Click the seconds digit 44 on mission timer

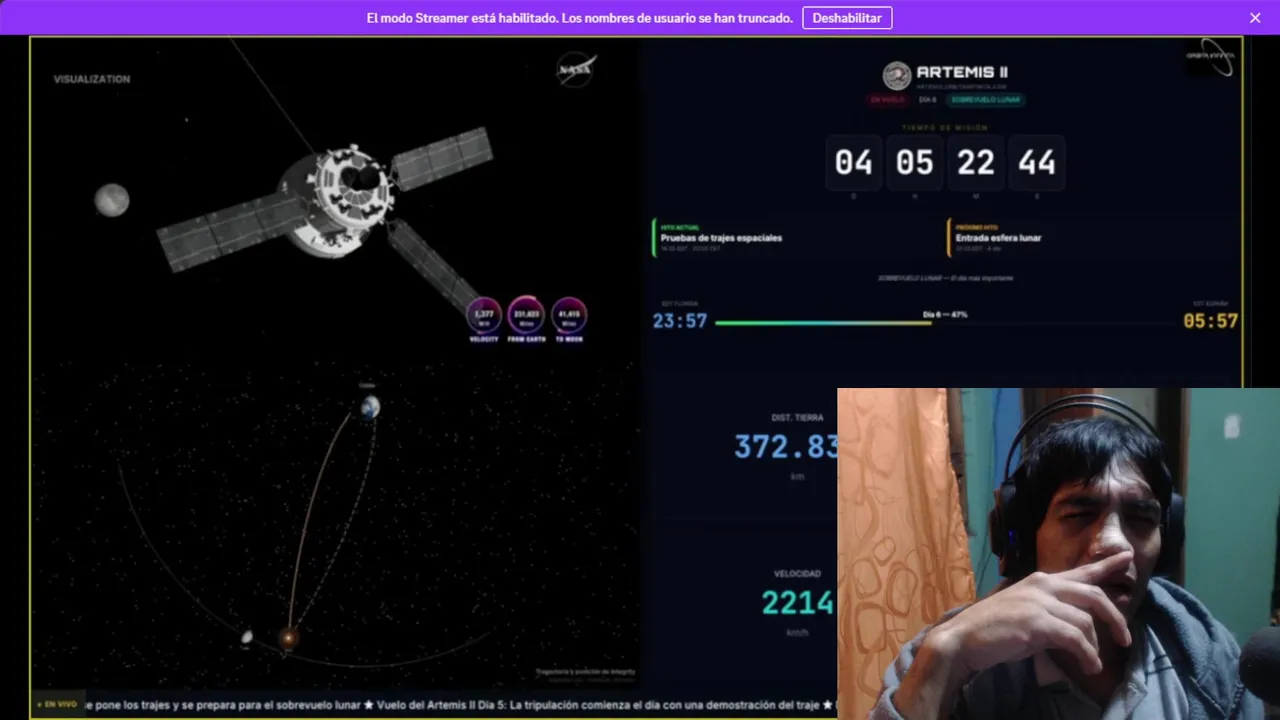1037,163
